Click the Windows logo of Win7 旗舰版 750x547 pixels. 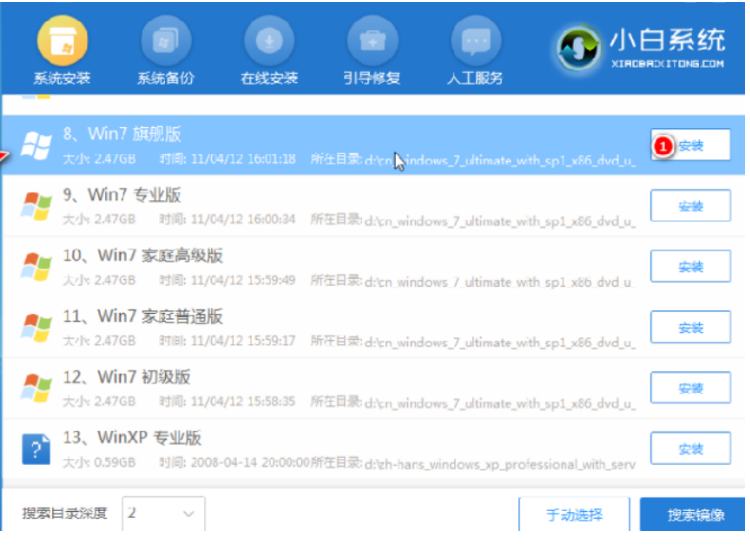36,145
